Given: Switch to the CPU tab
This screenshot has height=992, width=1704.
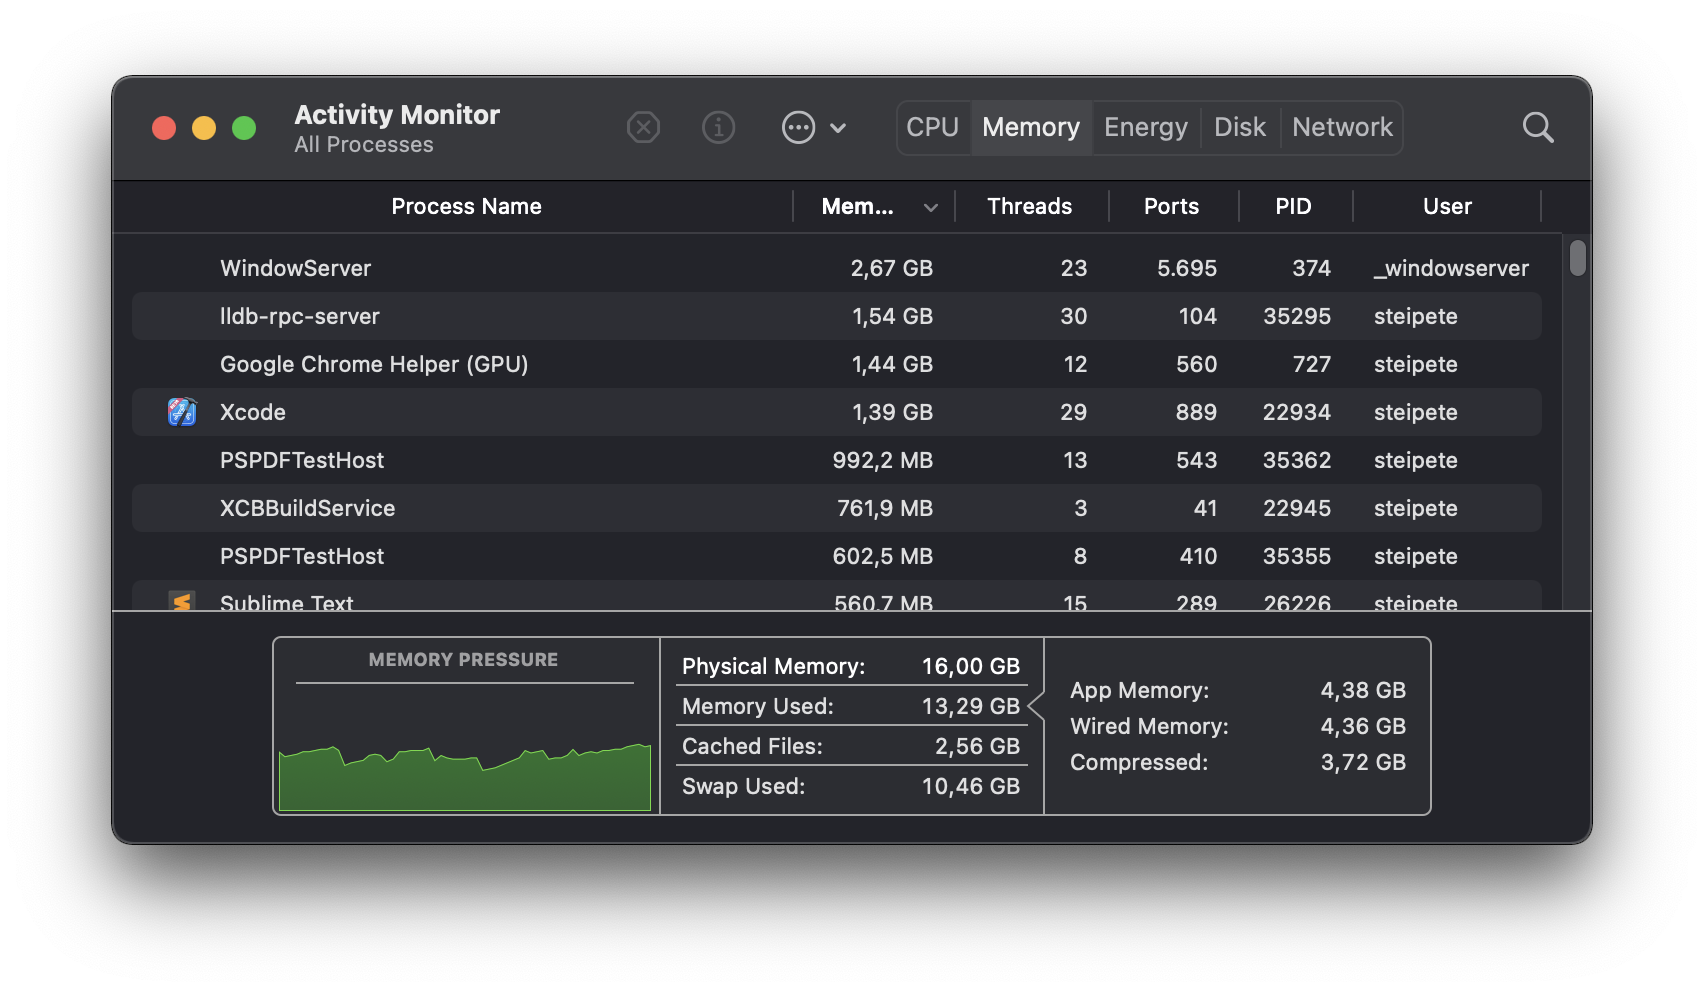Looking at the screenshot, I should tap(932, 128).
